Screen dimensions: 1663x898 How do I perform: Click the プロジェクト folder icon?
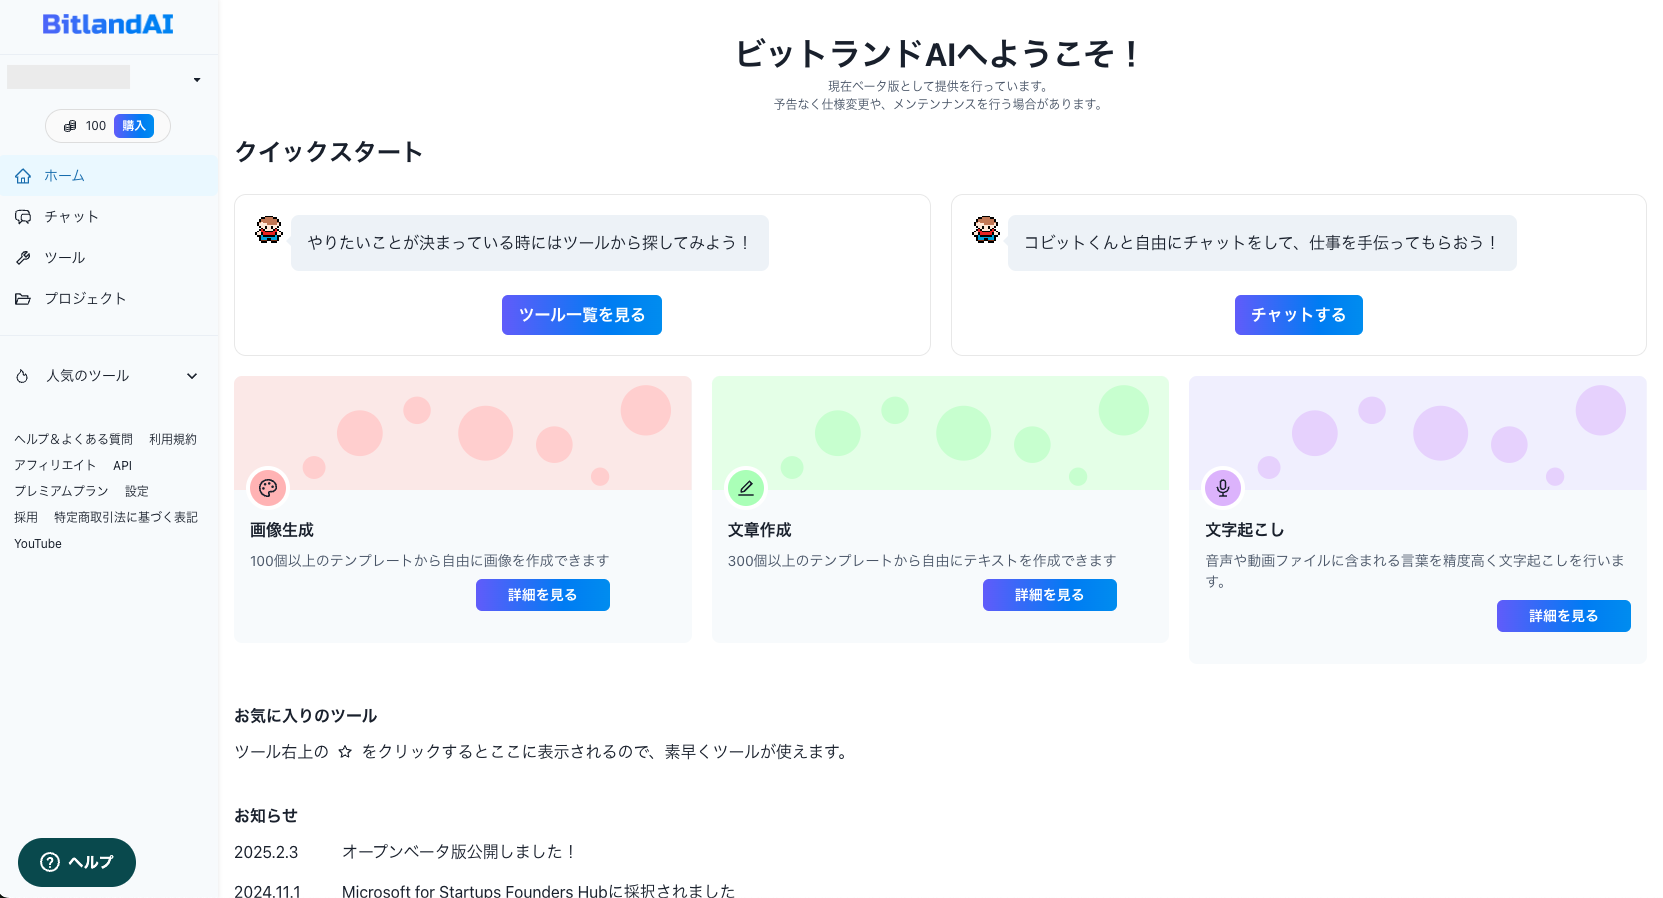point(23,299)
